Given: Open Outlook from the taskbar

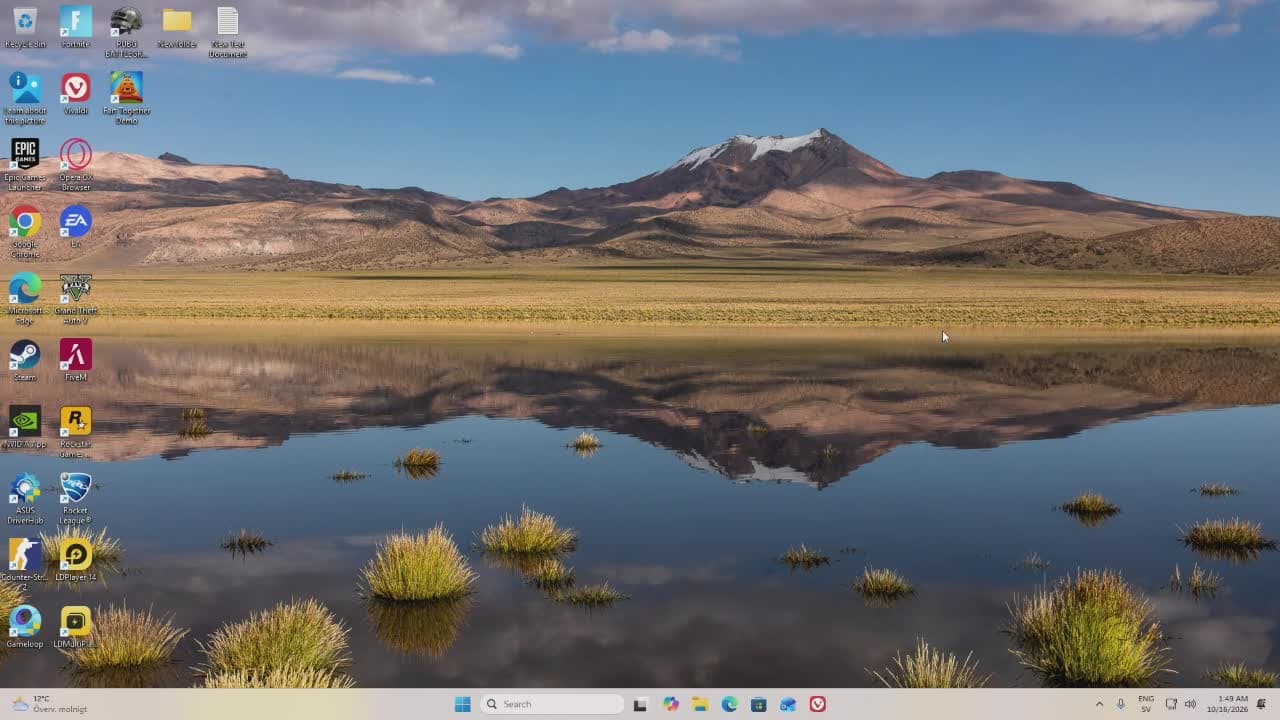Looking at the screenshot, I should 788,704.
